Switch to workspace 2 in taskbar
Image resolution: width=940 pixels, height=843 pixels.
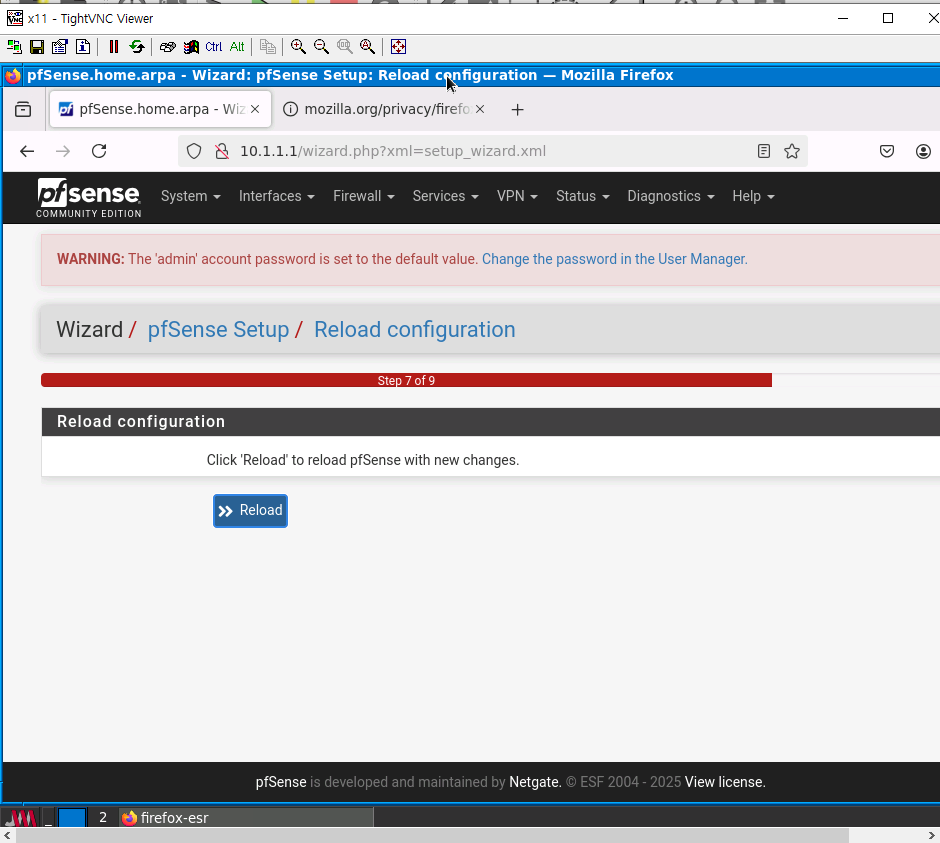click(103, 818)
